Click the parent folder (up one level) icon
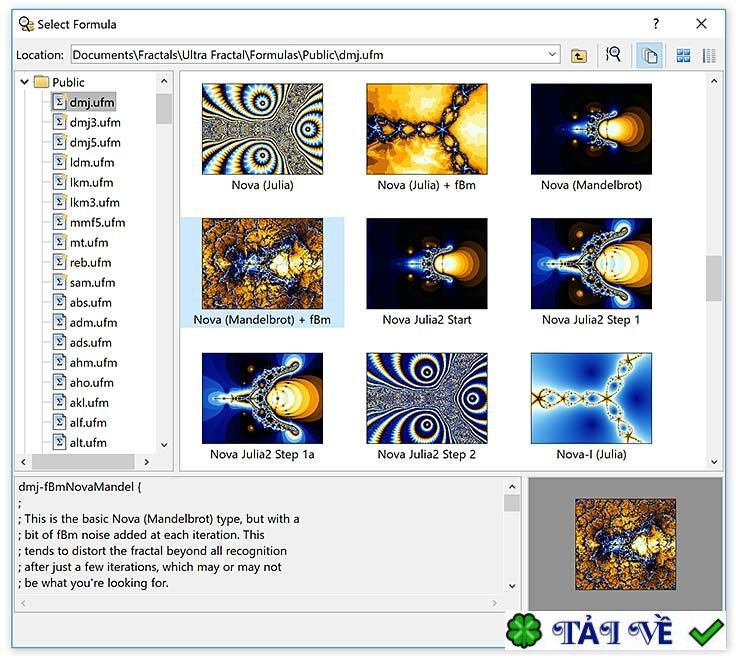The width and height of the screenshot is (736, 660). [579, 56]
